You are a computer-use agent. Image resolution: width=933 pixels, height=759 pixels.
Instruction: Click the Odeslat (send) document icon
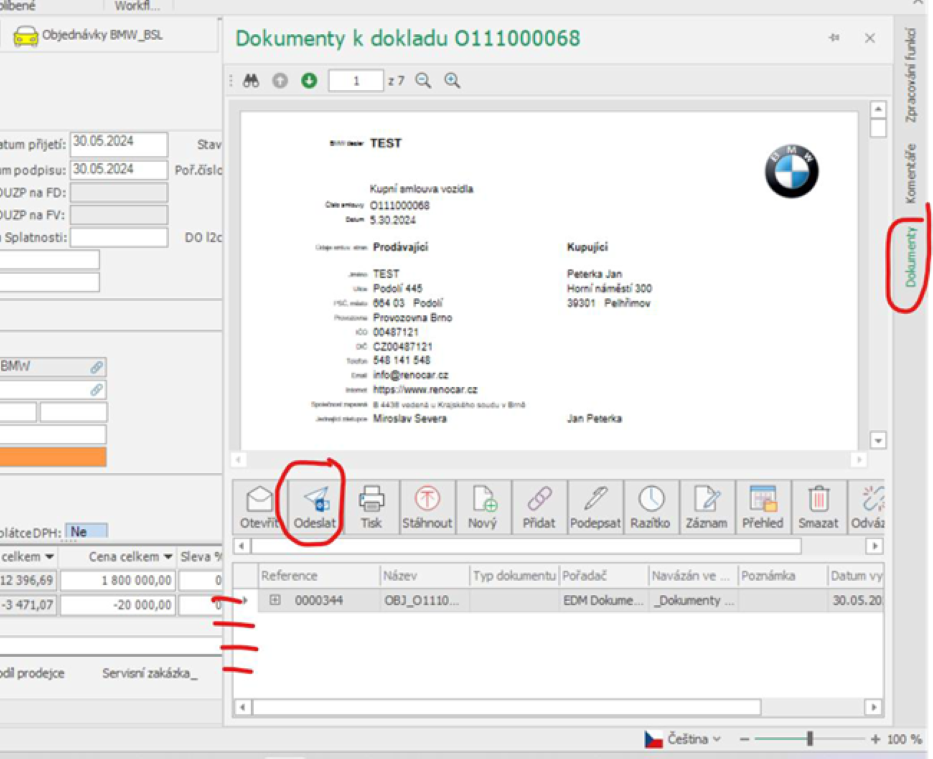316,506
